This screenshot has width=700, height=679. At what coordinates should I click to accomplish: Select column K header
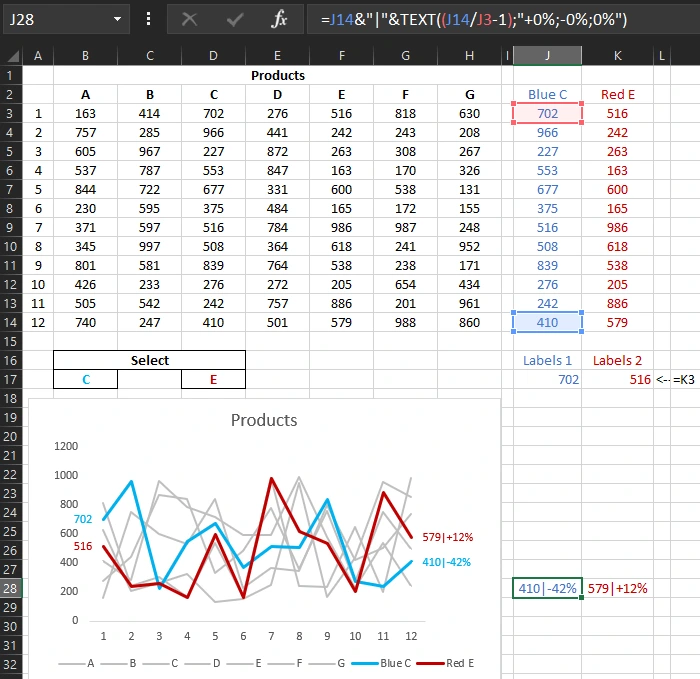(617, 56)
